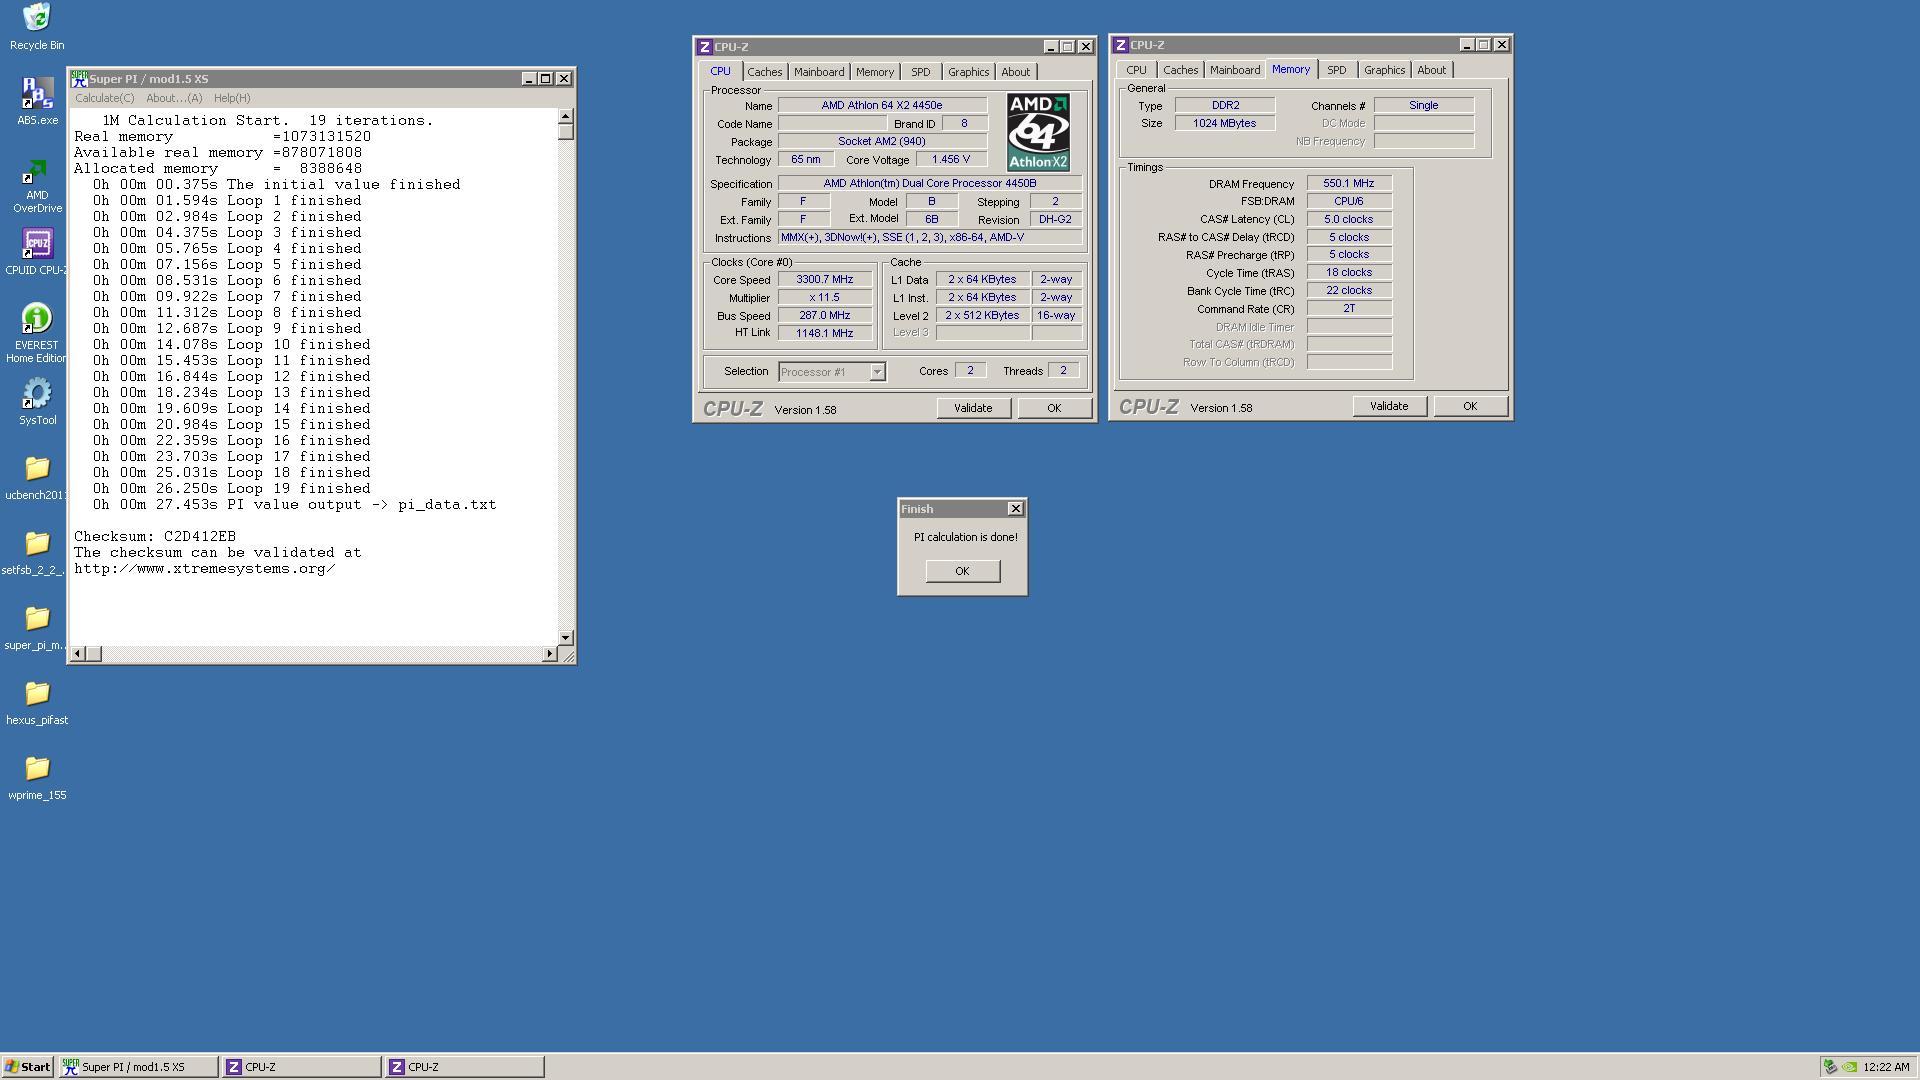Activate Super PI taskbar button
Viewport: 1920px width, 1080px height.
click(x=138, y=1067)
